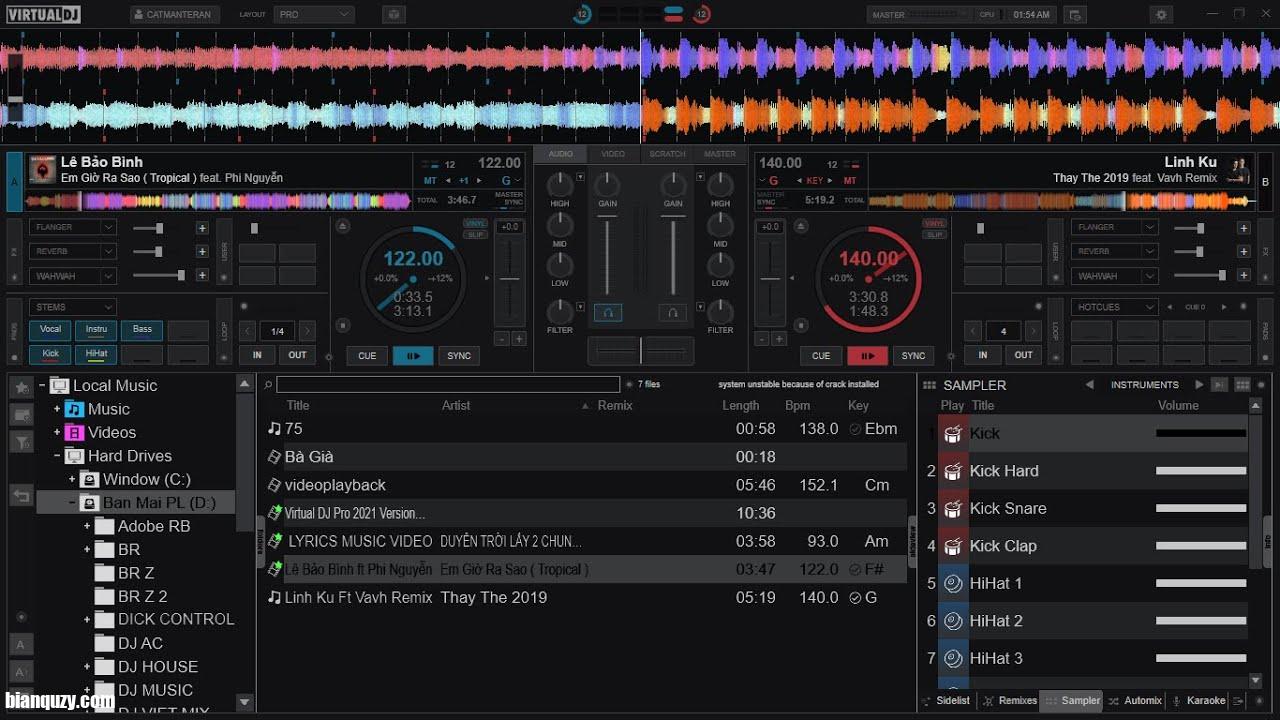Open the STEMS pads mode dropdown
This screenshot has width=1280, height=720.
tap(73, 308)
